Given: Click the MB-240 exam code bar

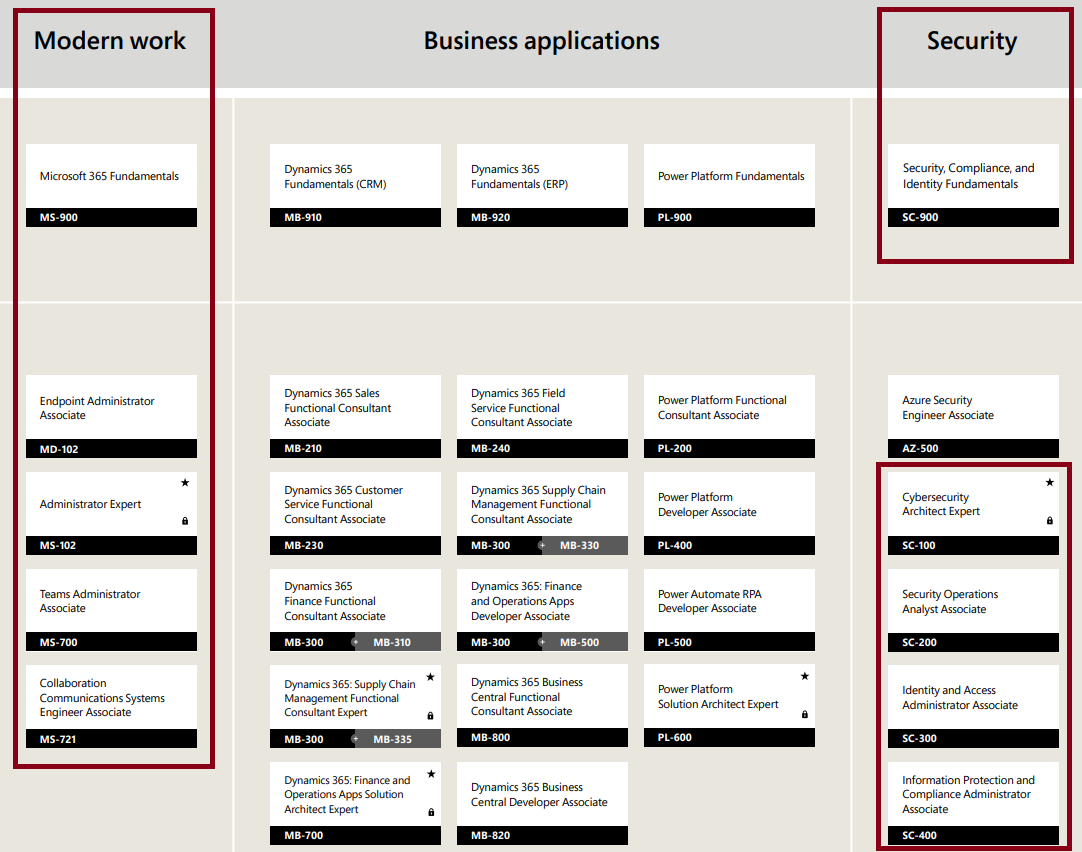Looking at the screenshot, I should click(542, 448).
